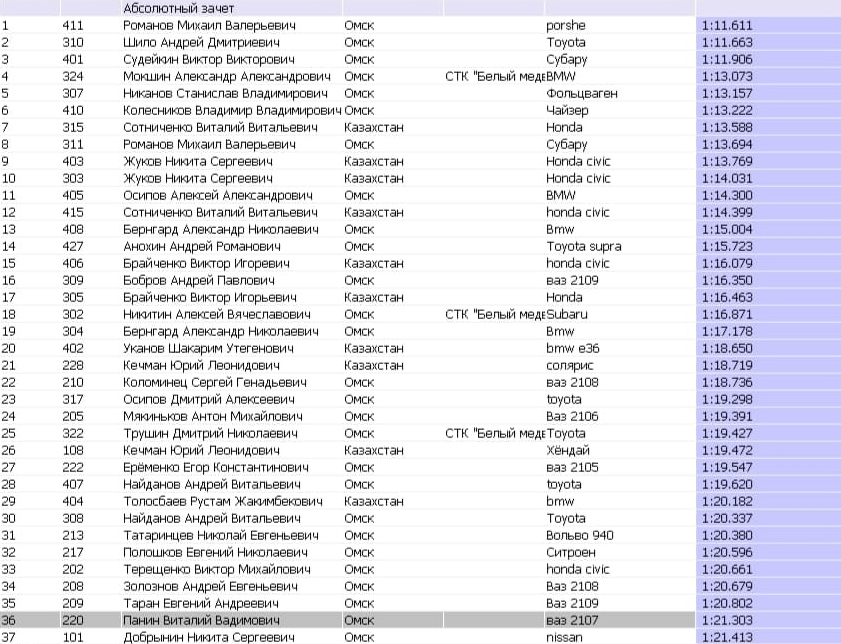This screenshot has width=841, height=644.
Task: Click on "Уканов Шакарим Утегенович"
Action: tap(208, 349)
